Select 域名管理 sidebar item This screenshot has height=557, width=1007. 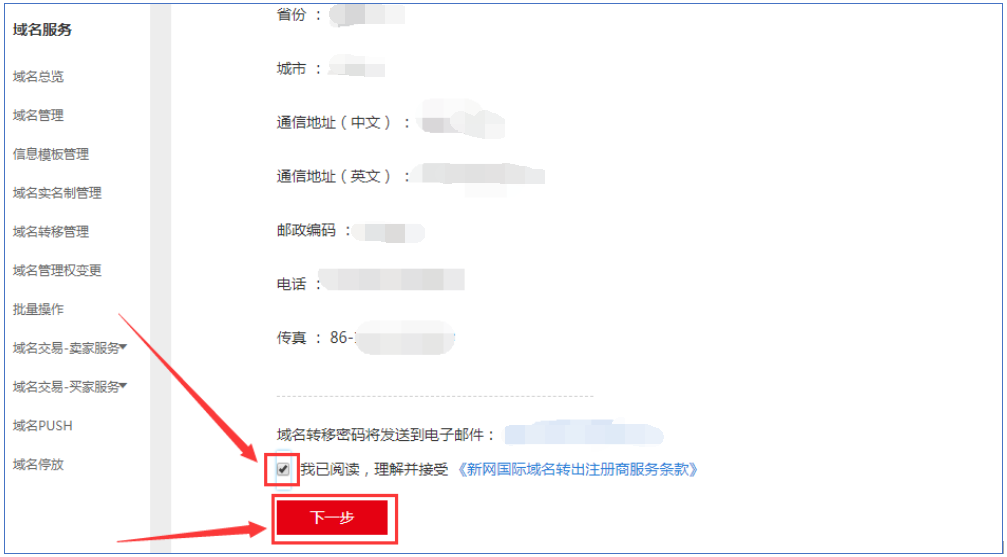pos(39,116)
